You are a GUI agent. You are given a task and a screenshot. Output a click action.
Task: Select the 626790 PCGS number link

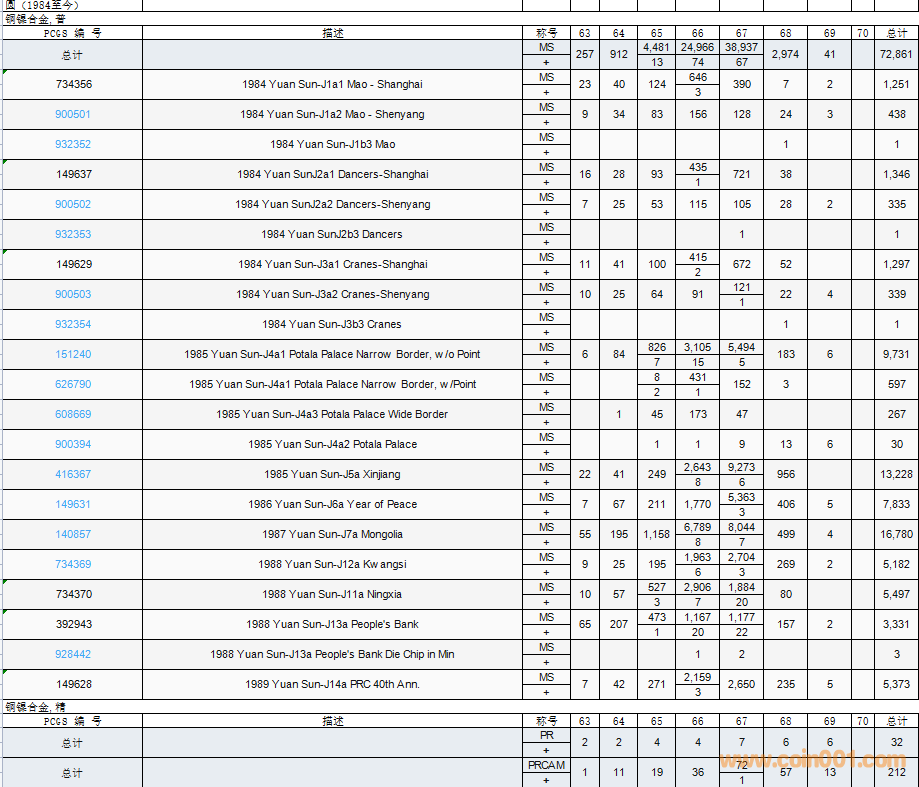[73, 385]
